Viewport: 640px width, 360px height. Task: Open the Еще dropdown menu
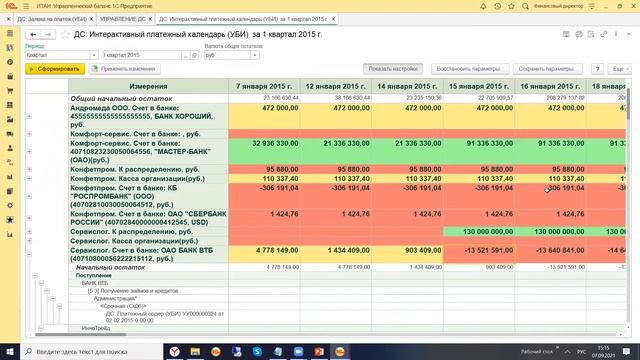[620, 69]
